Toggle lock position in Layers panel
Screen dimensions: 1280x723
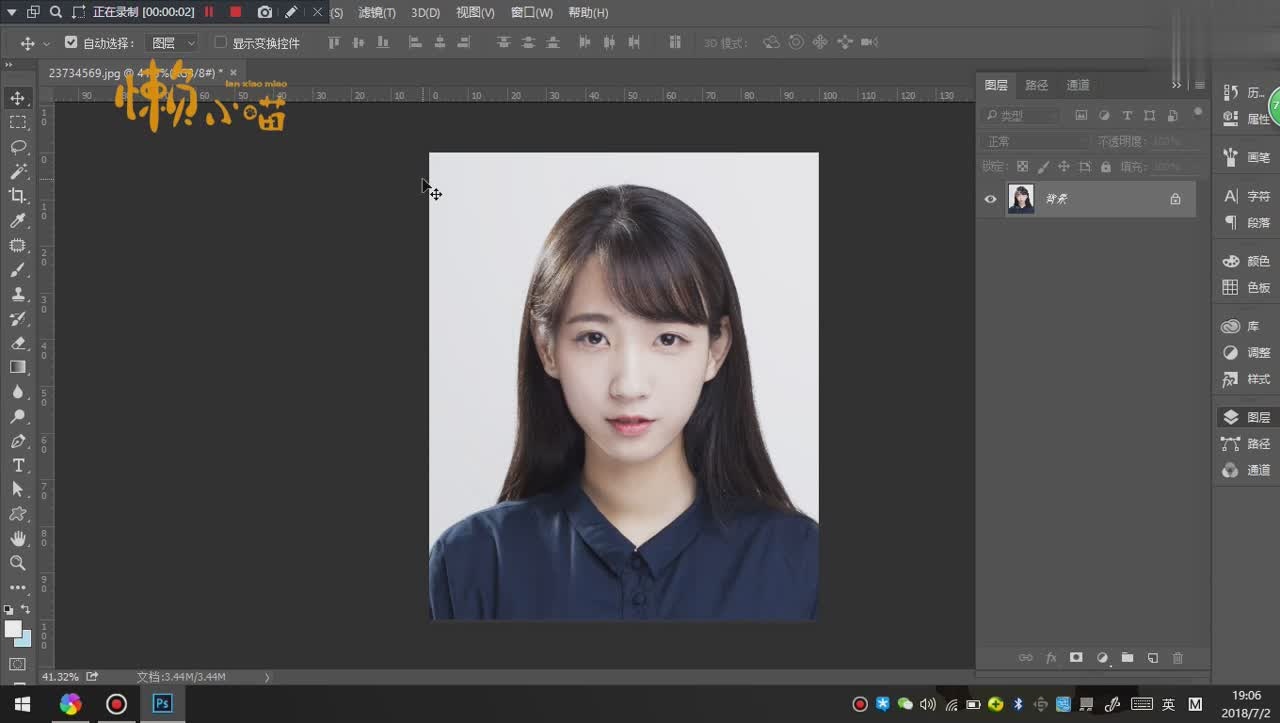click(1064, 167)
